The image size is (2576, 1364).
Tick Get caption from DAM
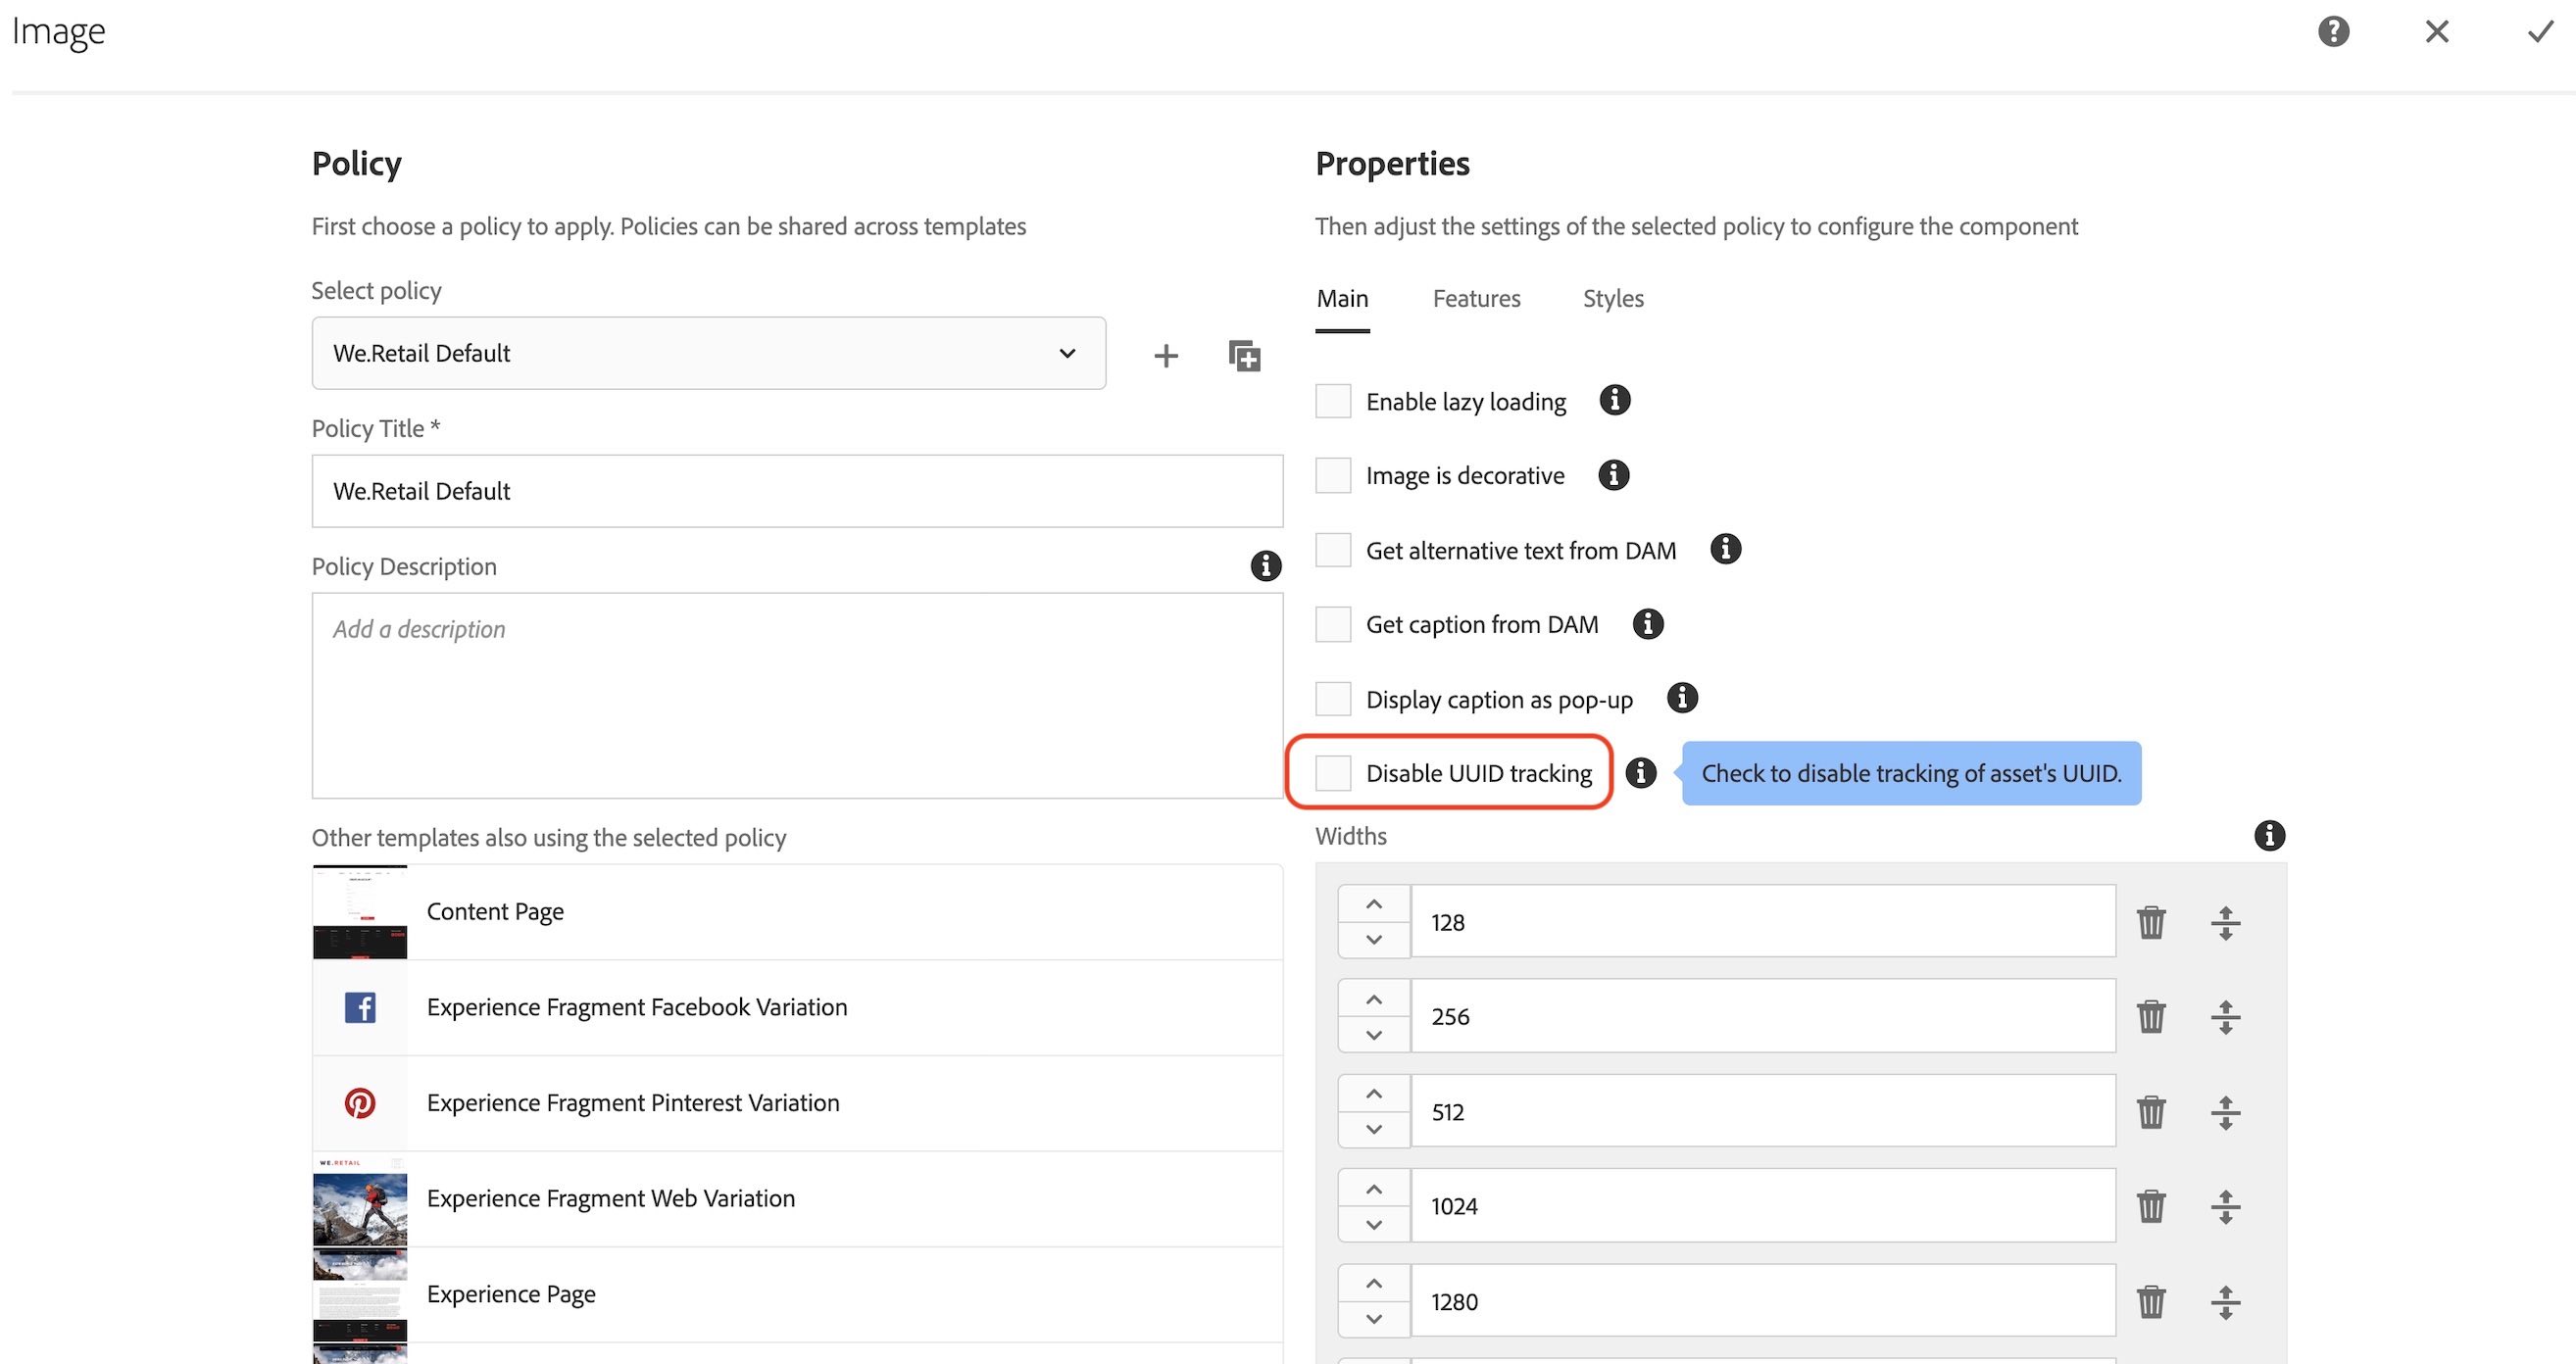tap(1333, 624)
